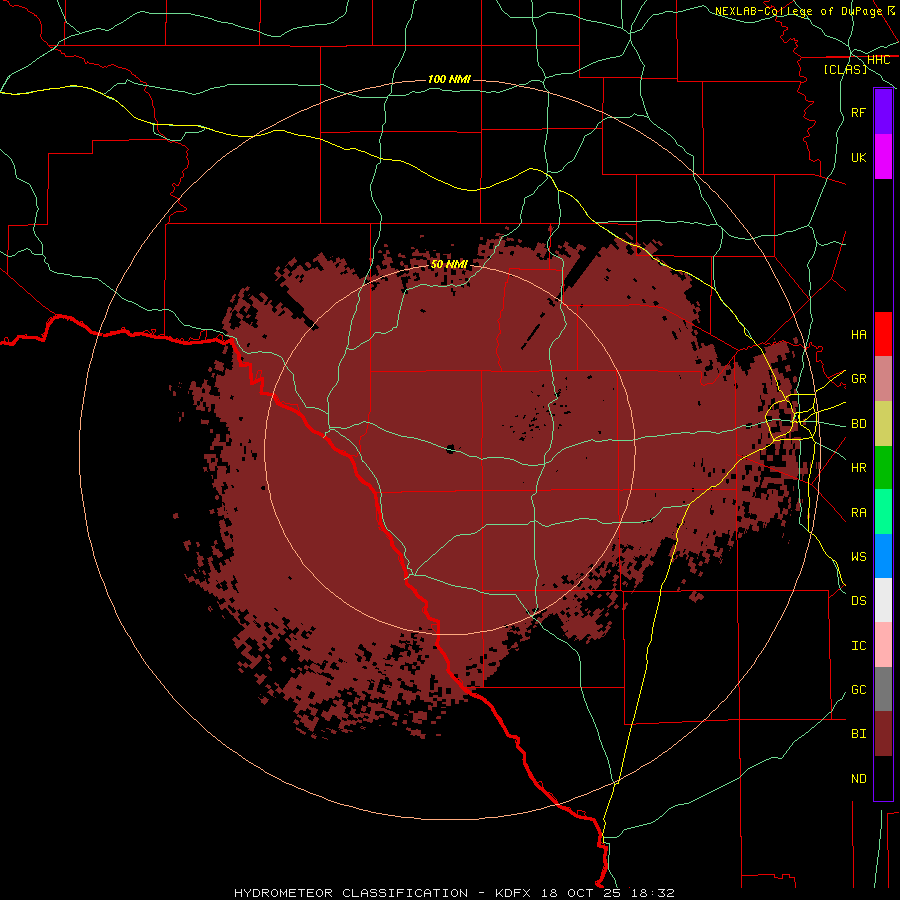
Task: Select the yellow BD legend color
Action: click(883, 423)
